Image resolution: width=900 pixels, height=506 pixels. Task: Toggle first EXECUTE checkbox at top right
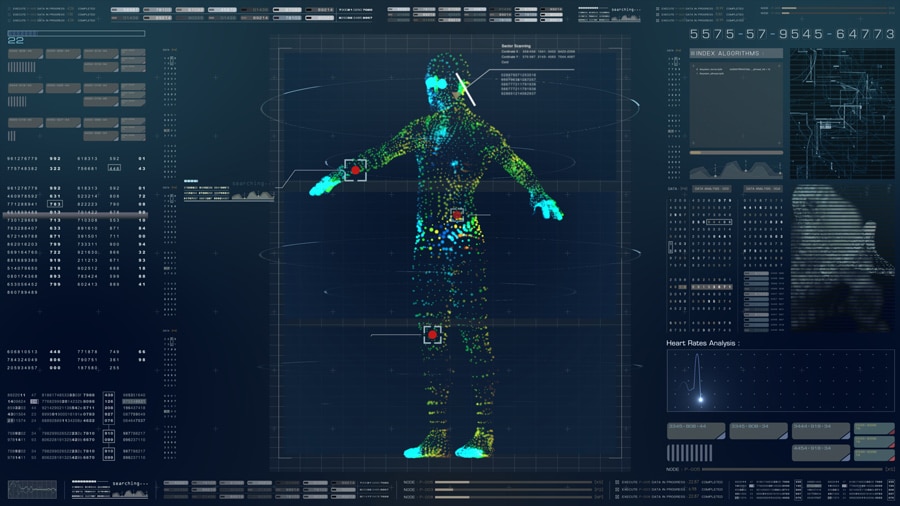pyautogui.click(x=657, y=9)
